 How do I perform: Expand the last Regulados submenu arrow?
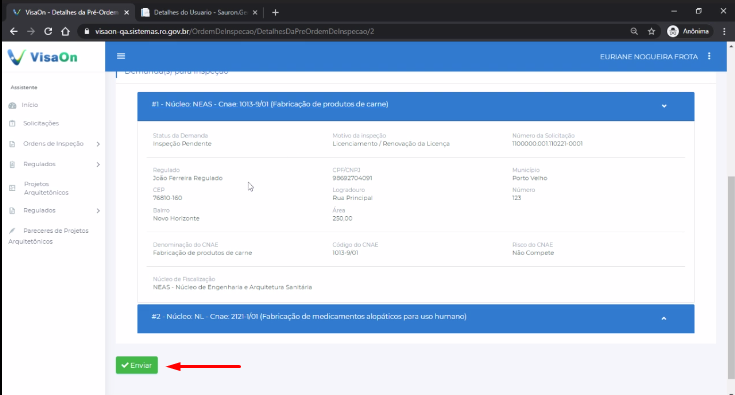pyautogui.click(x=98, y=211)
